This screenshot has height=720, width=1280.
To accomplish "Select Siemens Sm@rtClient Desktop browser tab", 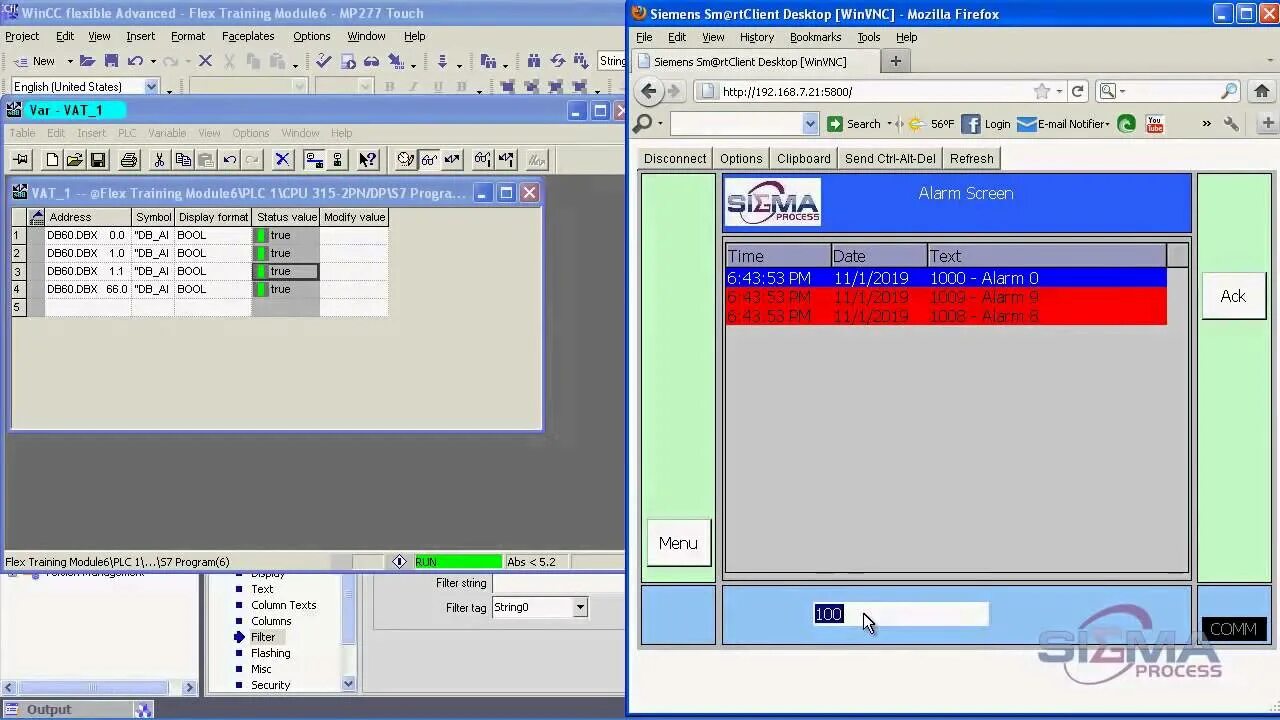I will point(757,61).
